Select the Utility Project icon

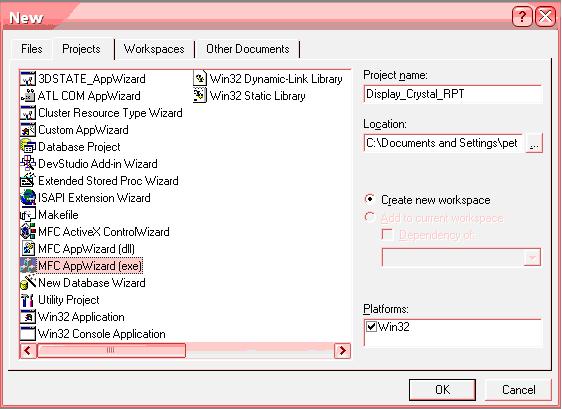coord(28,300)
